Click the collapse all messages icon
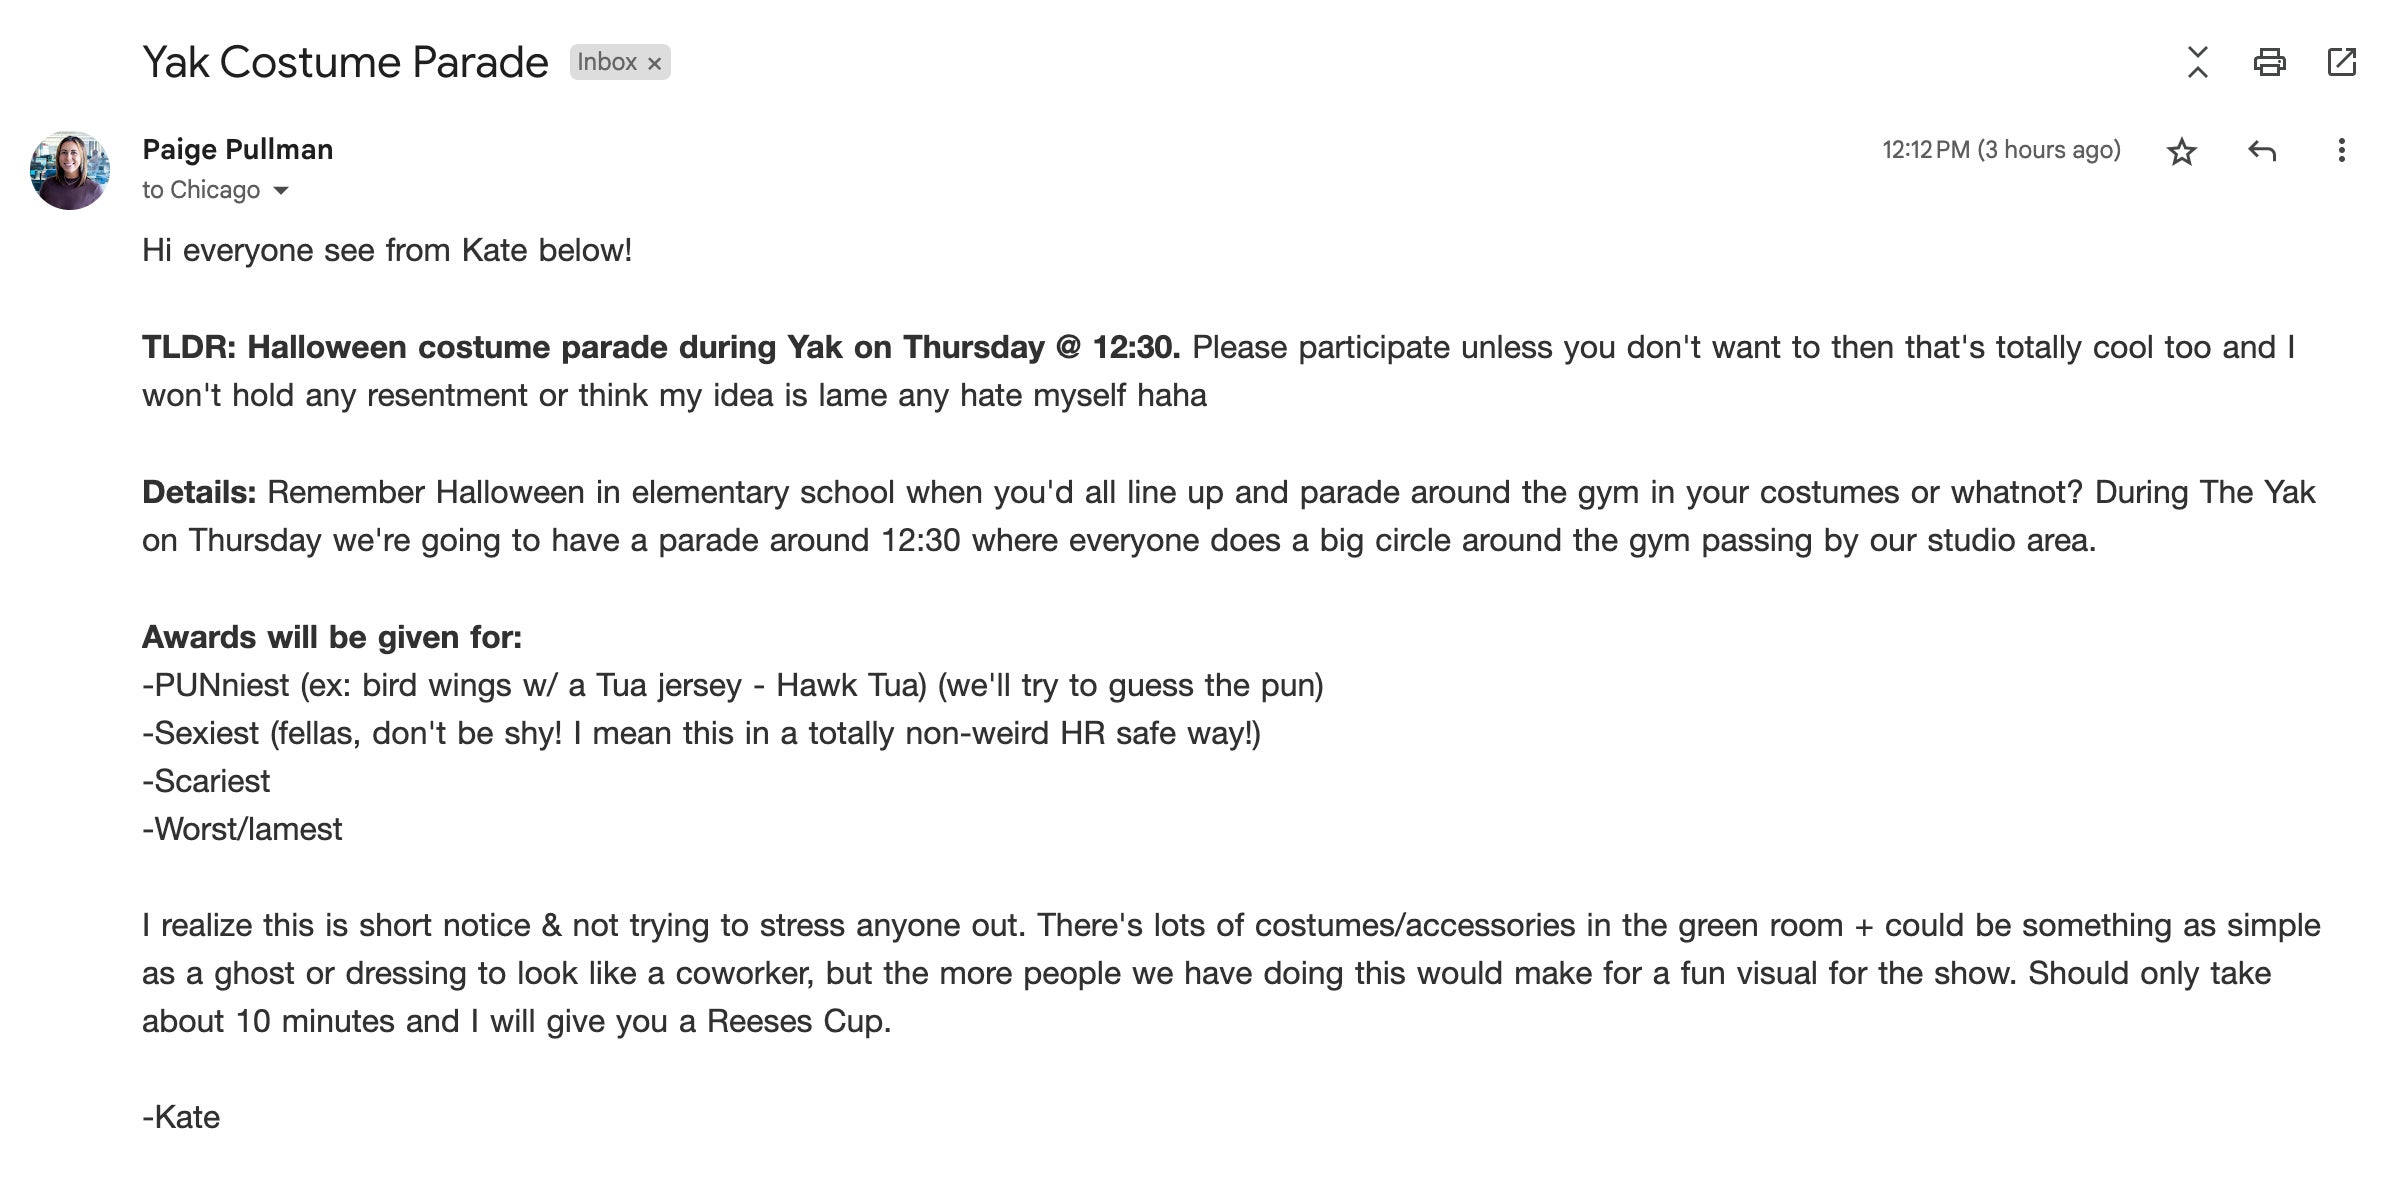Screen dimensions: 2388x1178 [2197, 62]
